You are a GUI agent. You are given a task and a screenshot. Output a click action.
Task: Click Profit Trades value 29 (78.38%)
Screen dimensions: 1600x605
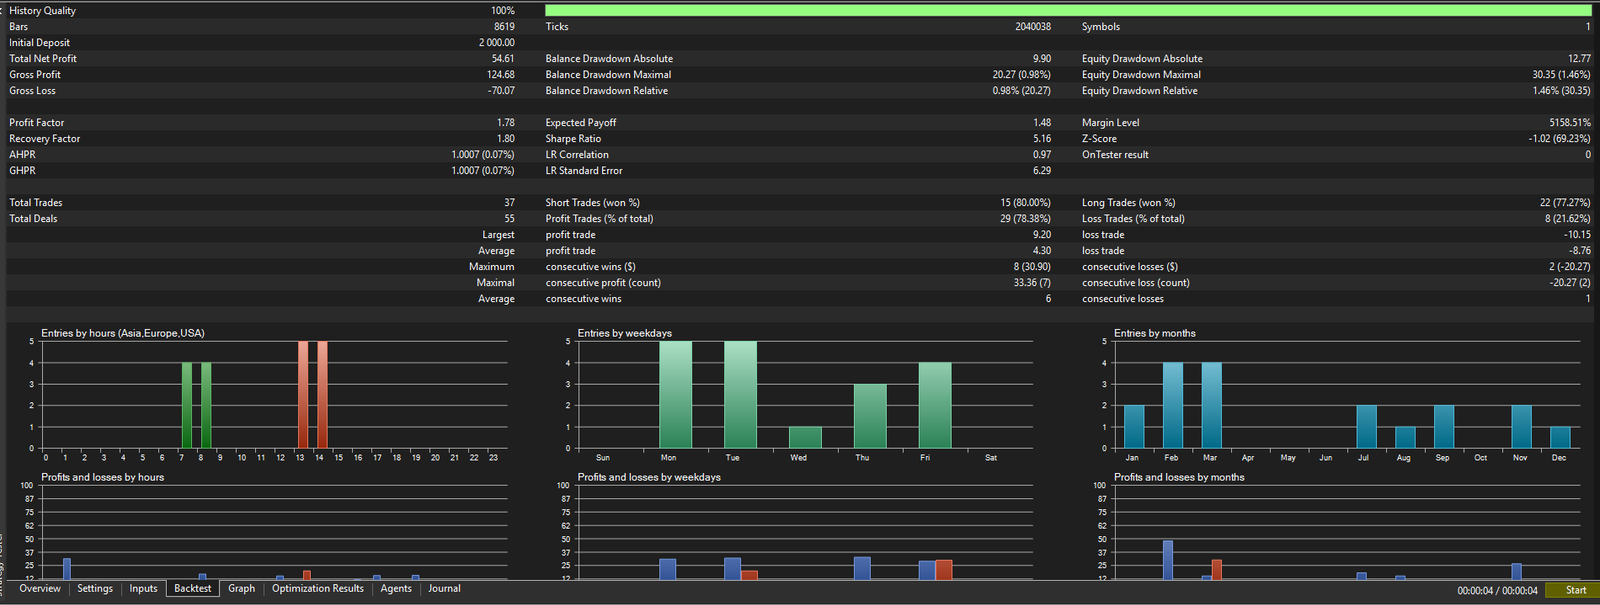point(1025,219)
